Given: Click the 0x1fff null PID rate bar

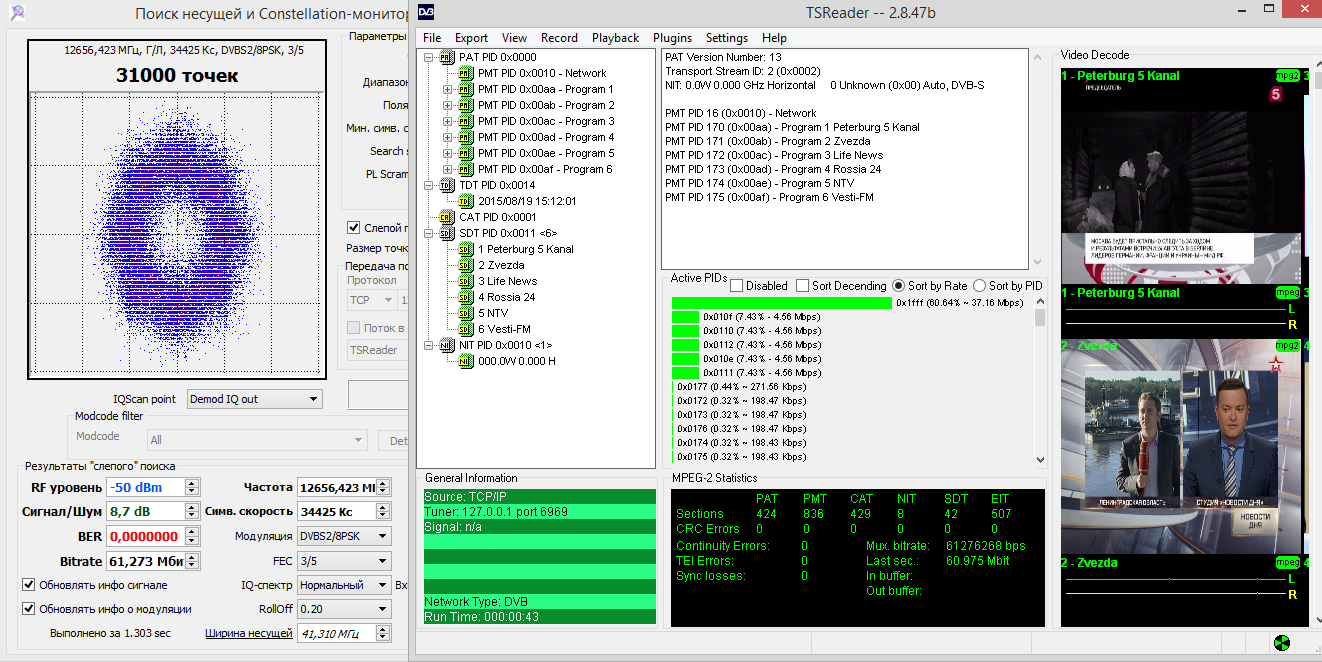Looking at the screenshot, I should 782,303.
